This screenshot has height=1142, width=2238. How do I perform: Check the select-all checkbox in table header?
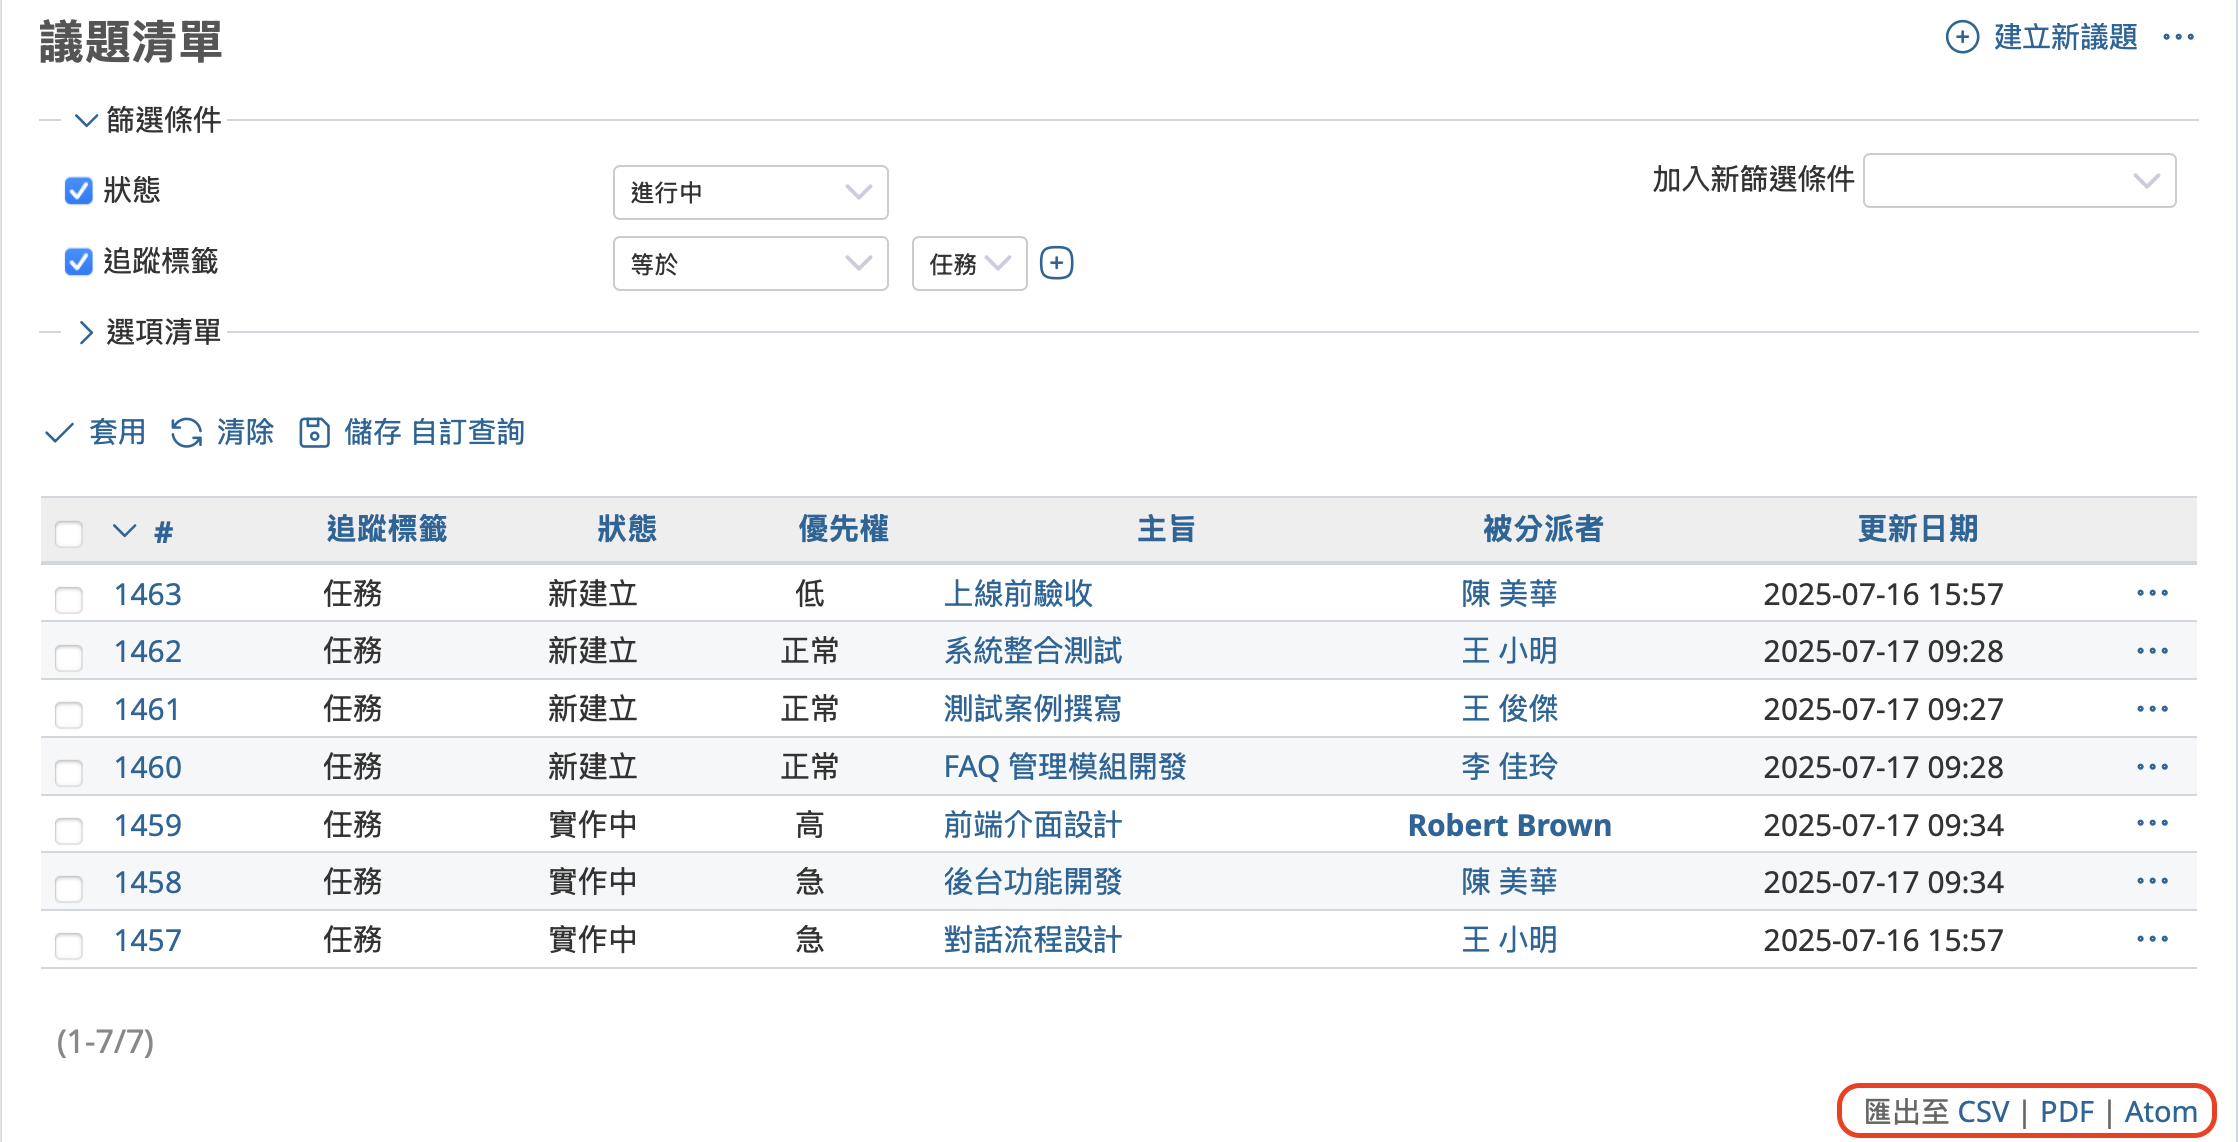pyautogui.click(x=69, y=533)
